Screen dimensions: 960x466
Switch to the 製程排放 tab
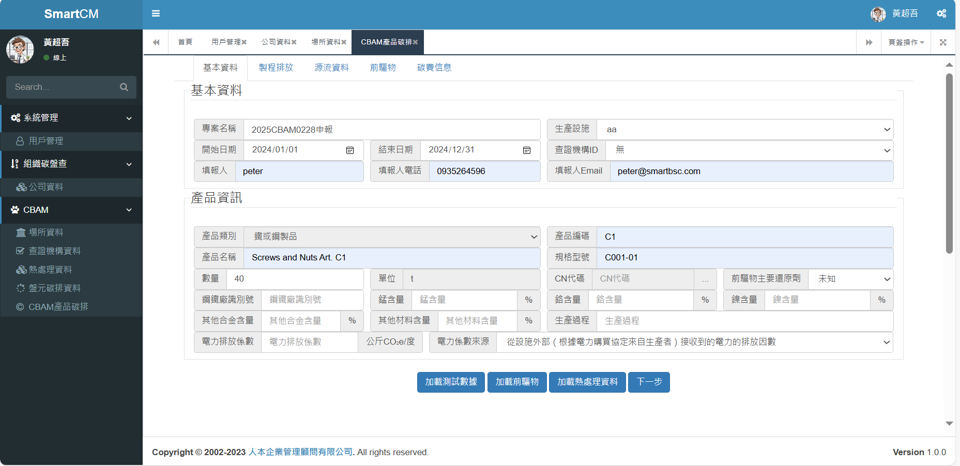tap(276, 68)
